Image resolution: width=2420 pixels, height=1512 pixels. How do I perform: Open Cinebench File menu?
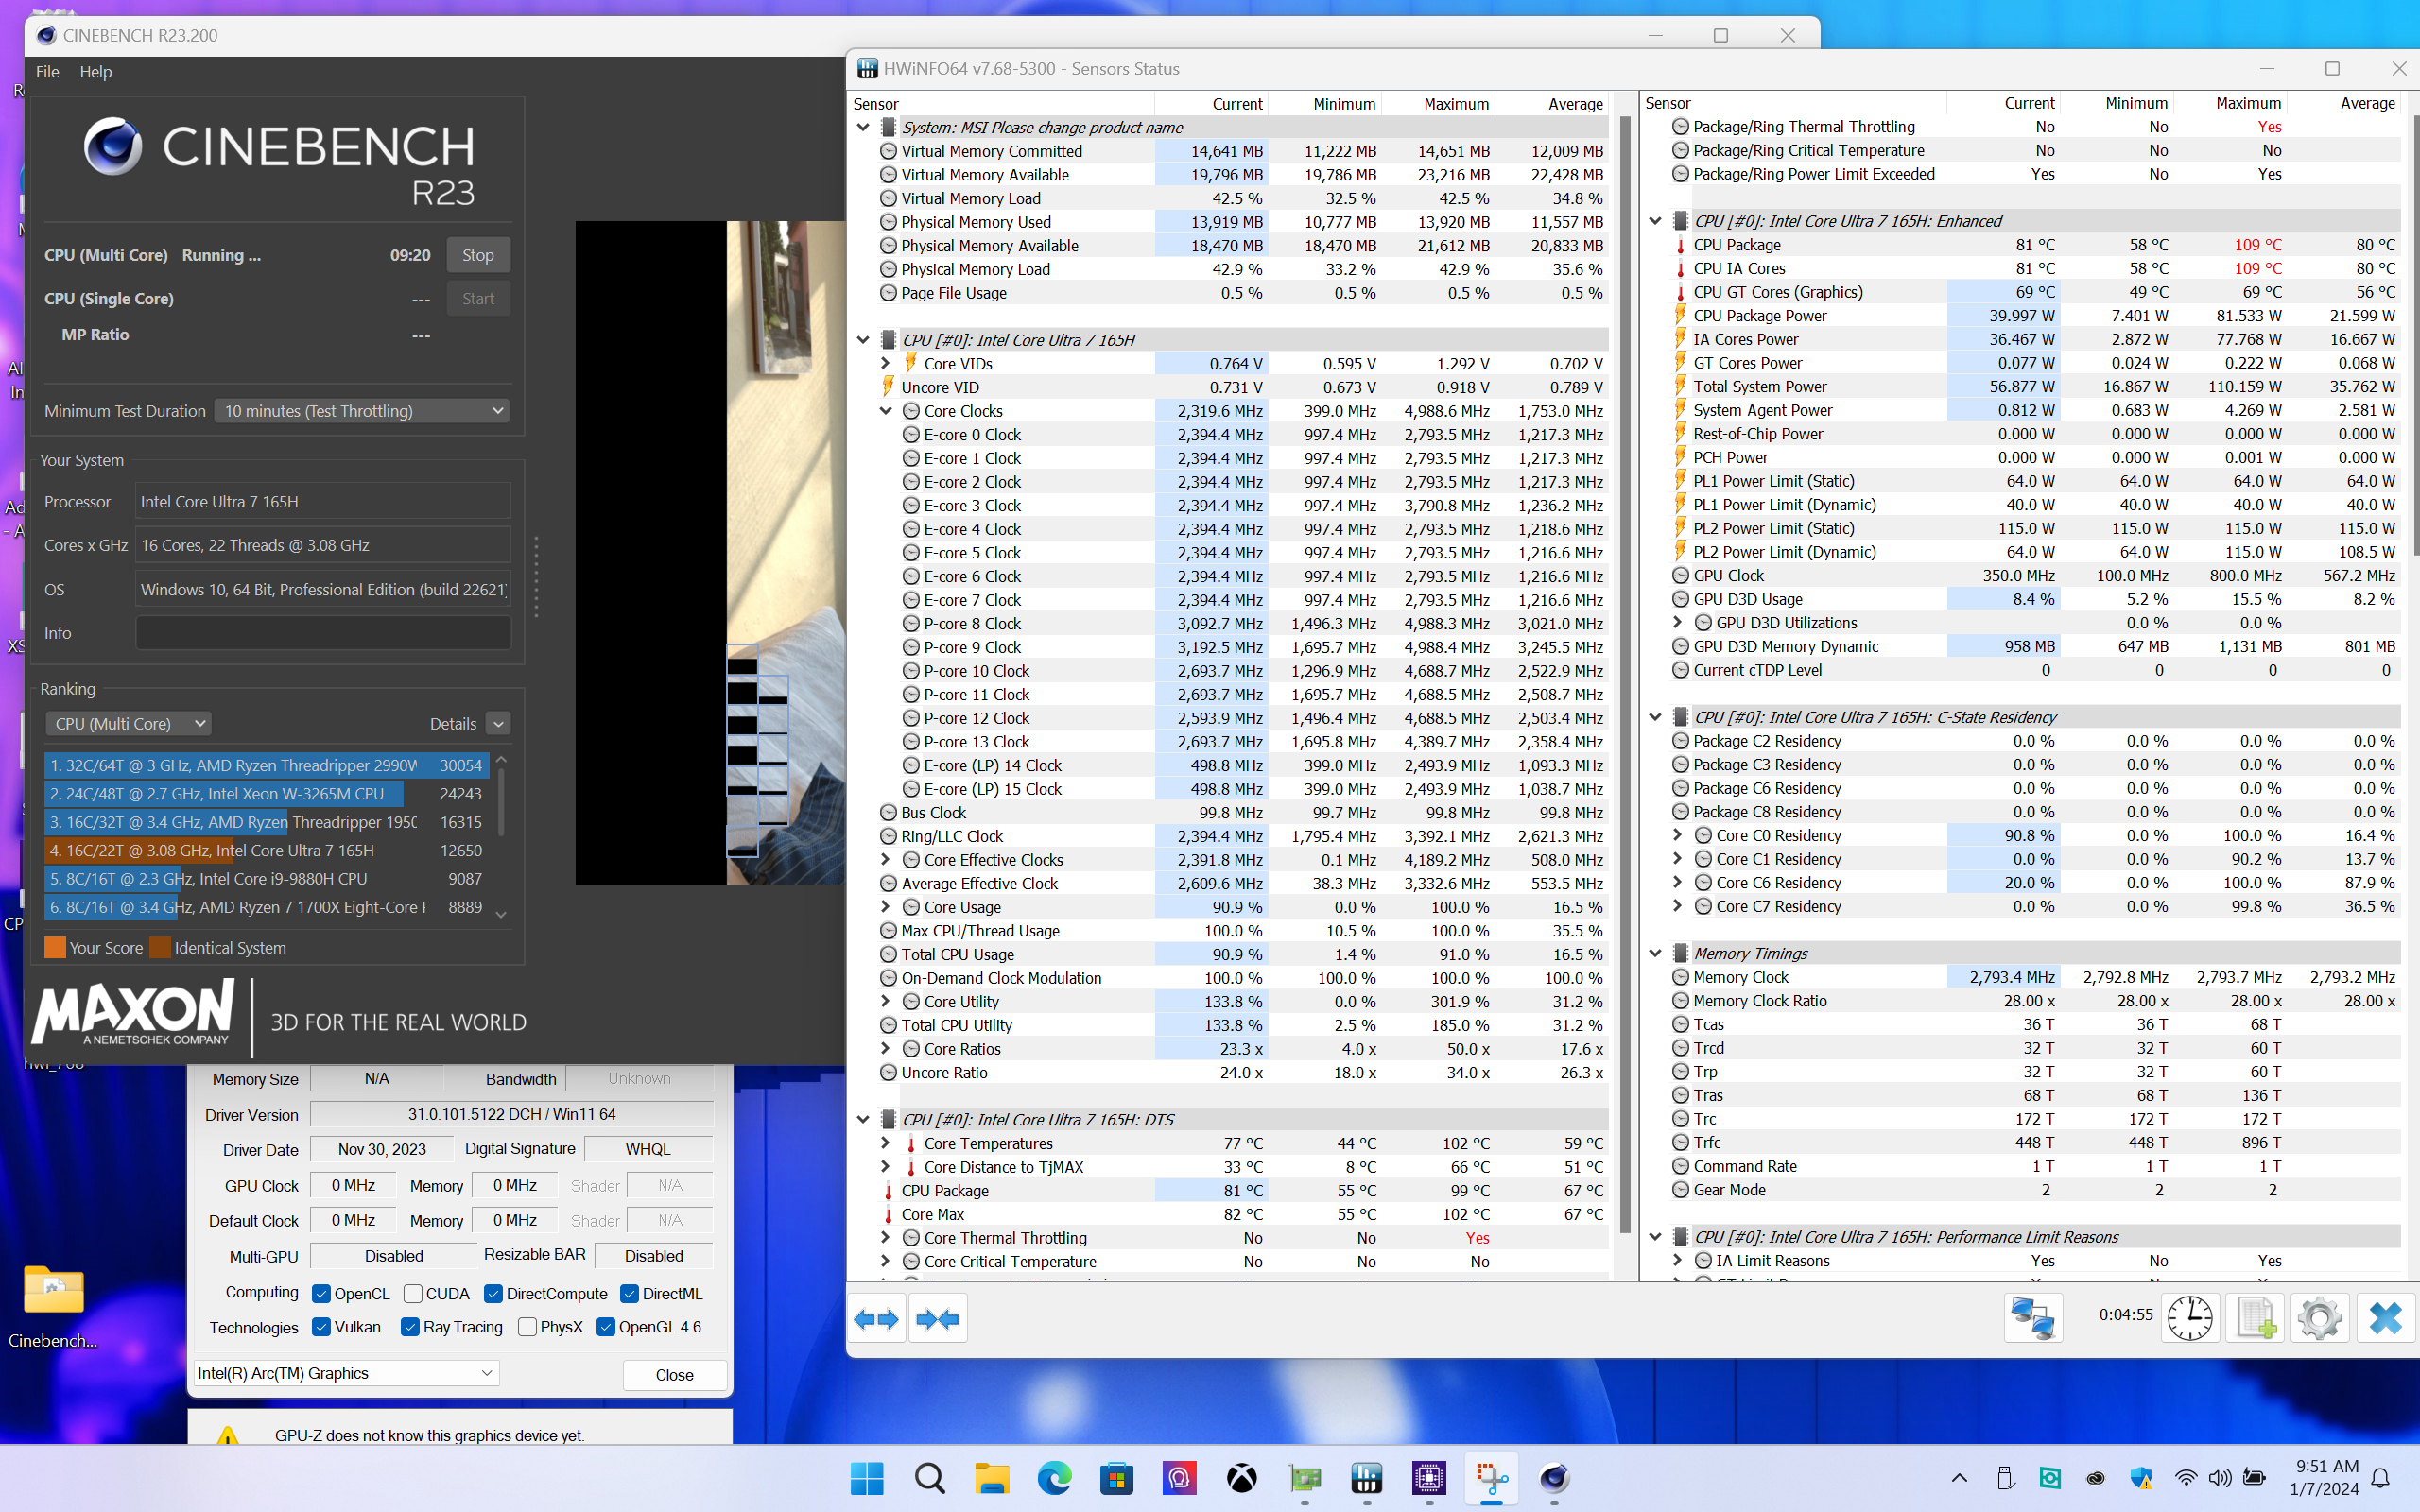47,72
